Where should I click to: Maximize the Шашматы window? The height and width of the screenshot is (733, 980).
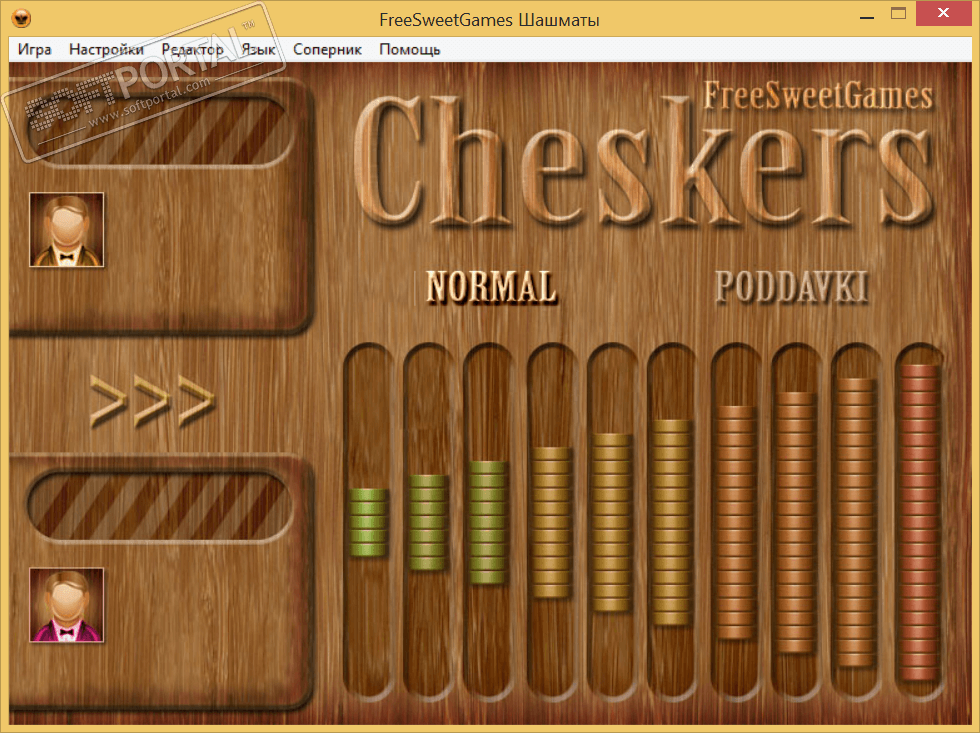[x=898, y=14]
